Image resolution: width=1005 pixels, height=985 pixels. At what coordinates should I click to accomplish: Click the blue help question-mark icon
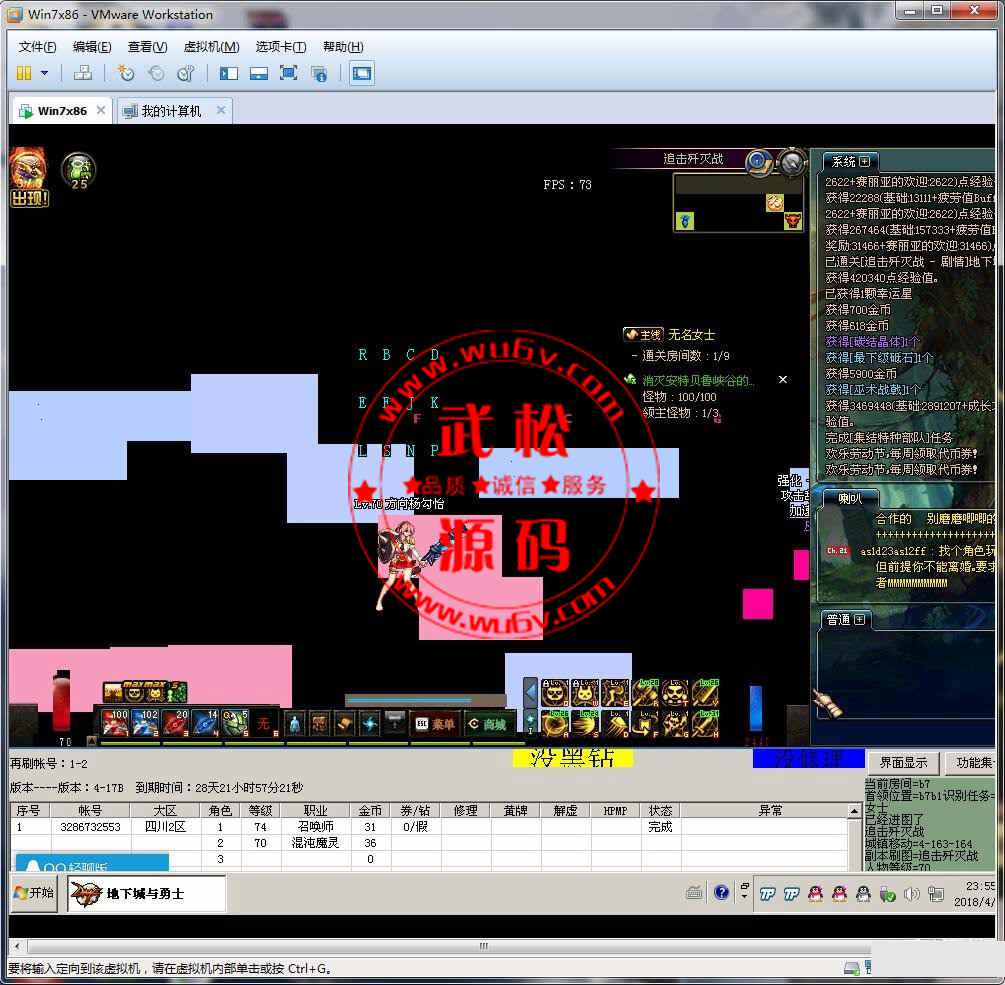pos(721,893)
